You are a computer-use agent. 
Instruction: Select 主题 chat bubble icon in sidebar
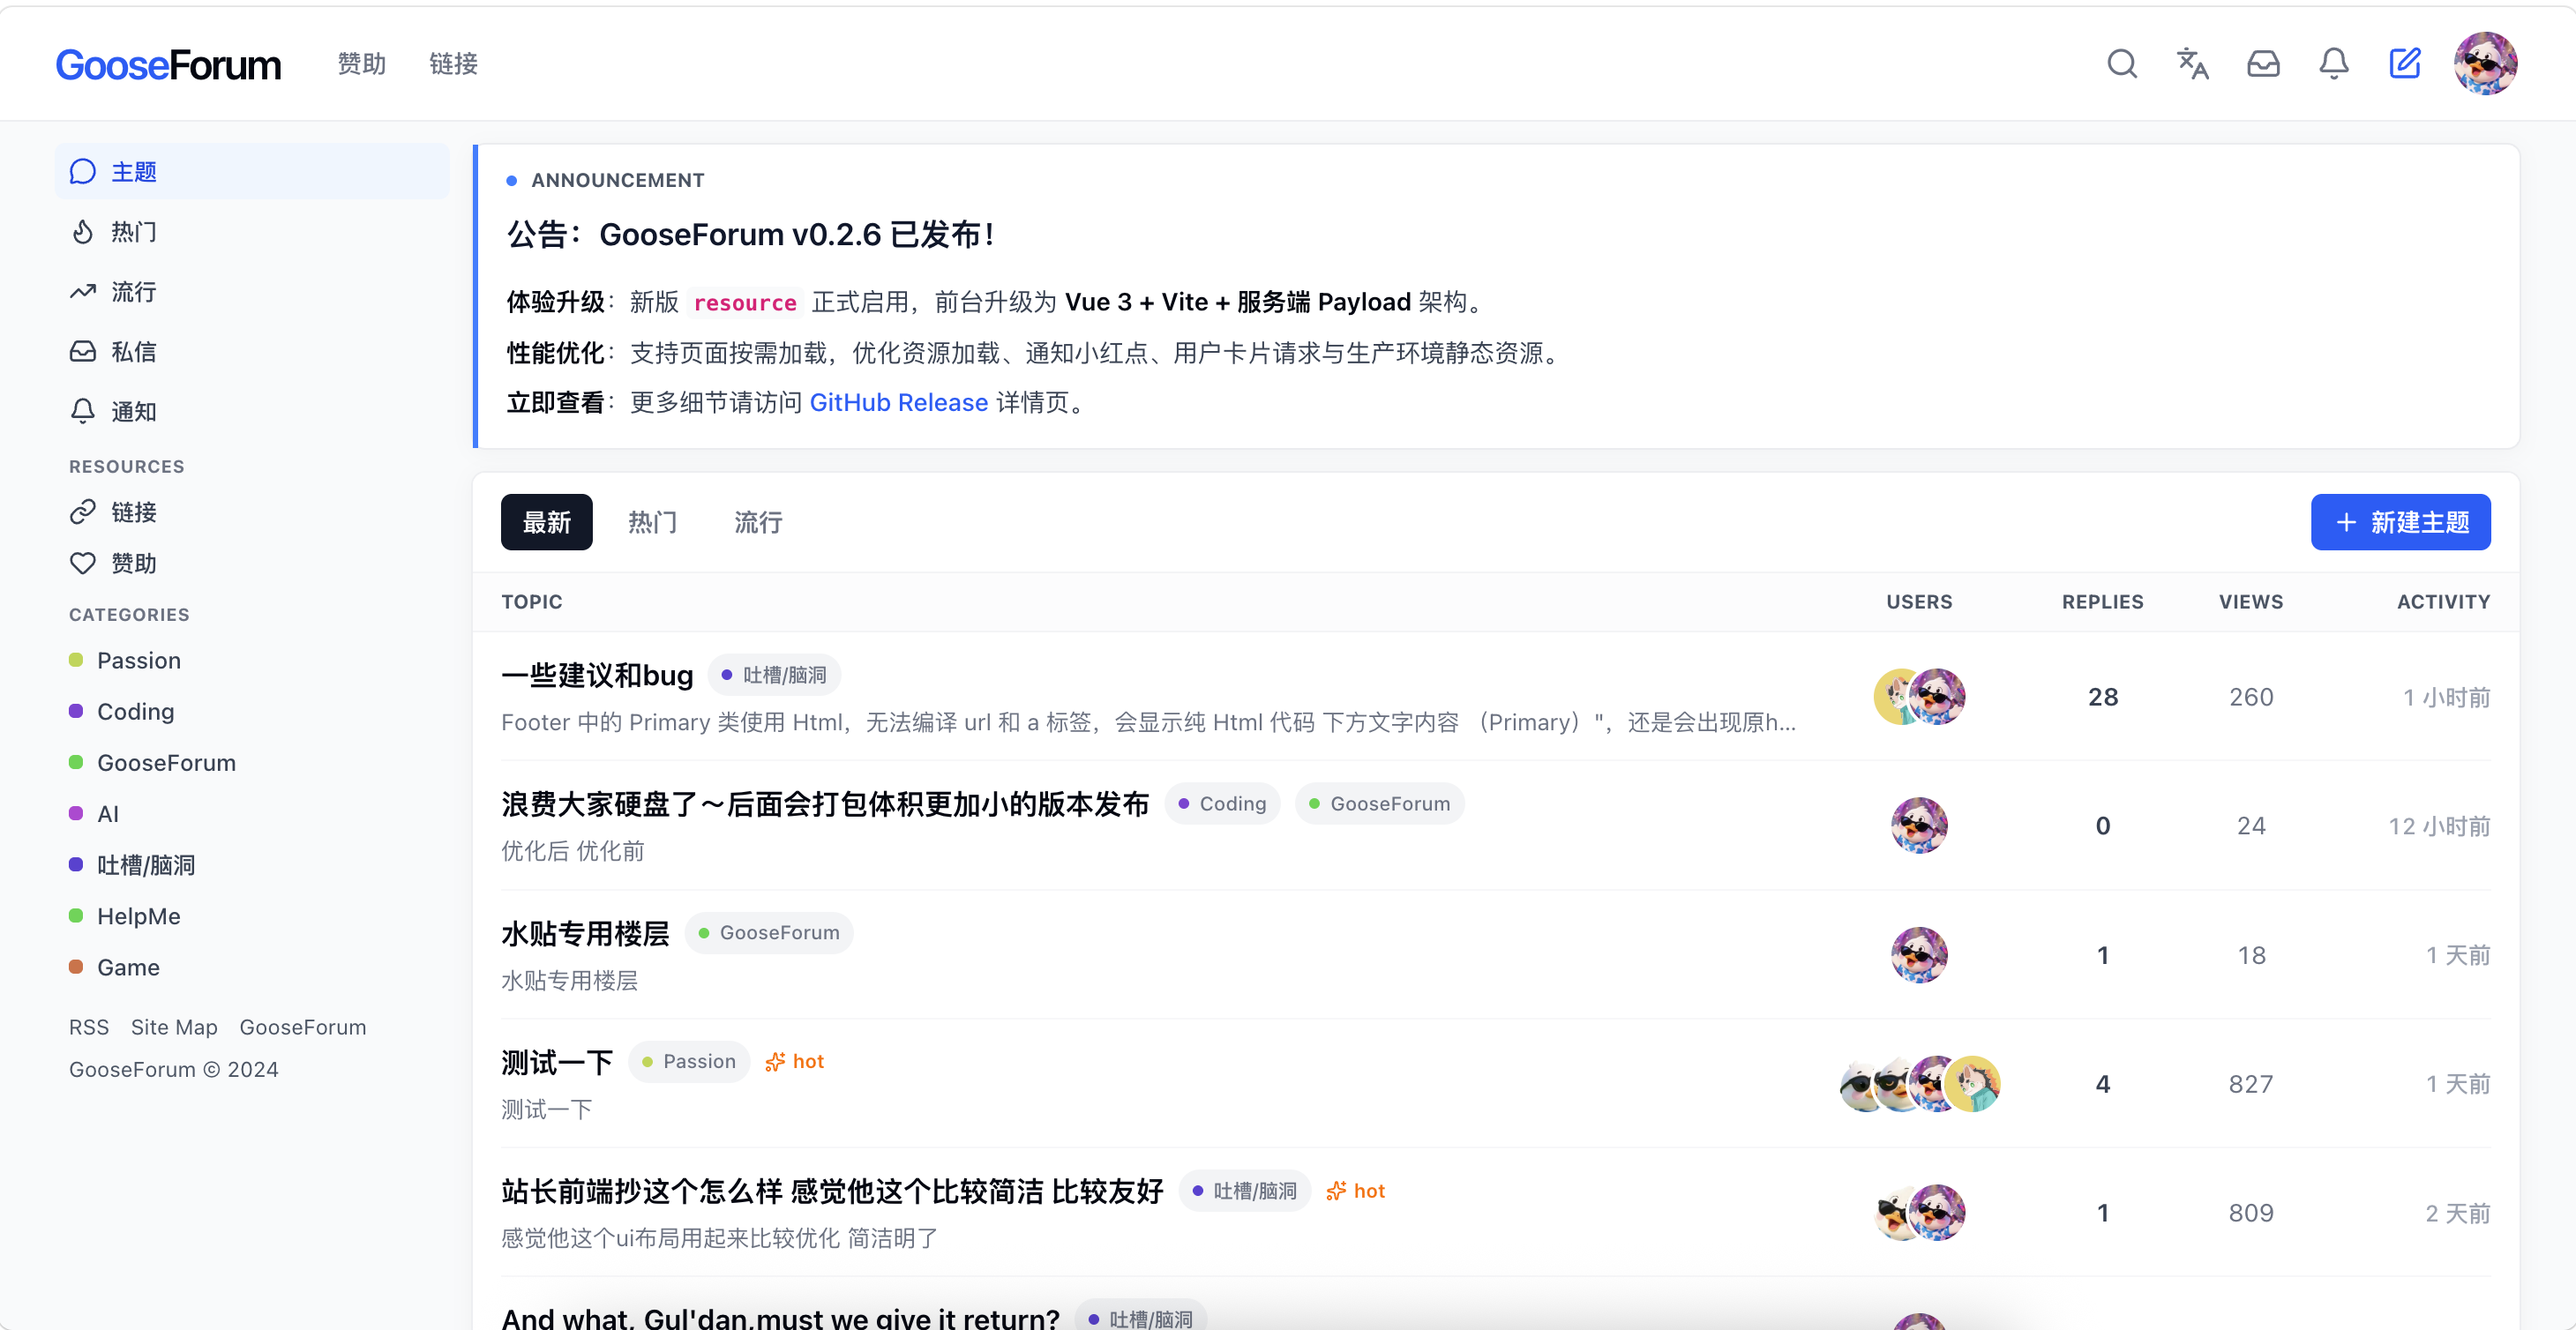pyautogui.click(x=83, y=172)
